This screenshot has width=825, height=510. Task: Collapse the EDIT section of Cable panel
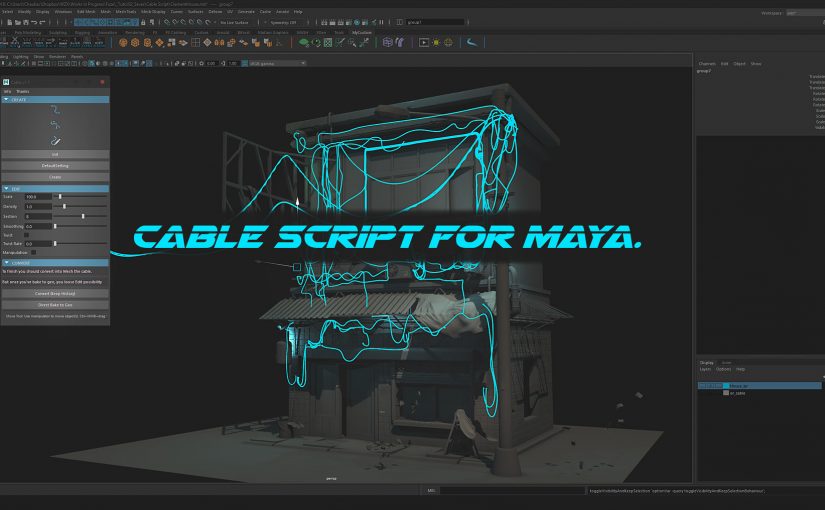(x=55, y=188)
